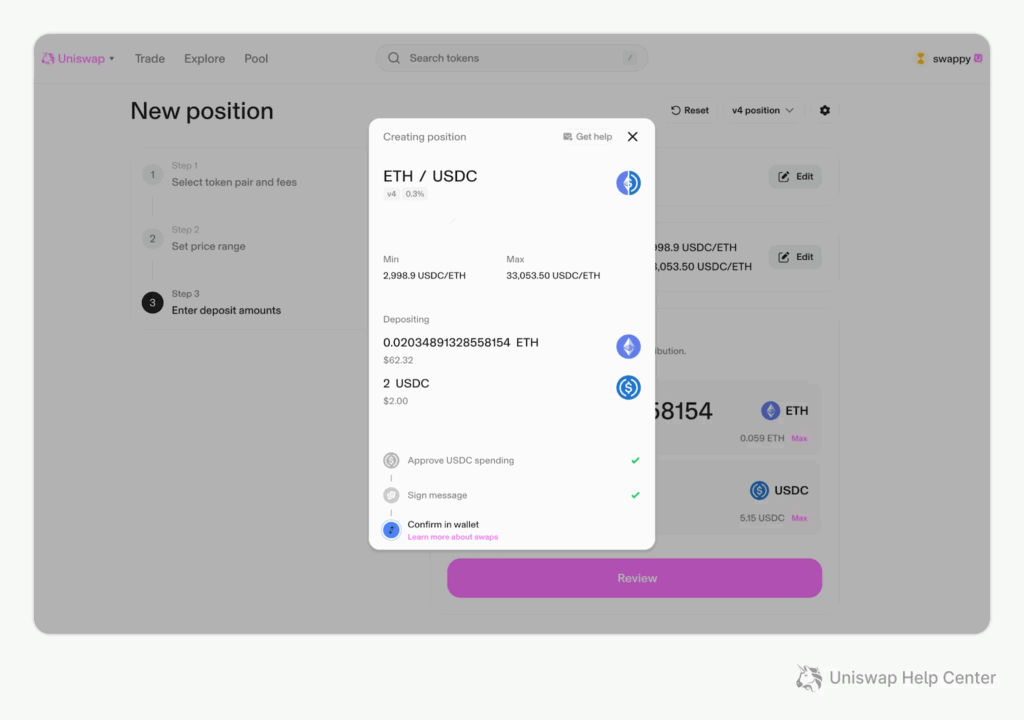Click the Review button
Screen dimensions: 1024x720
[x=634, y=578]
